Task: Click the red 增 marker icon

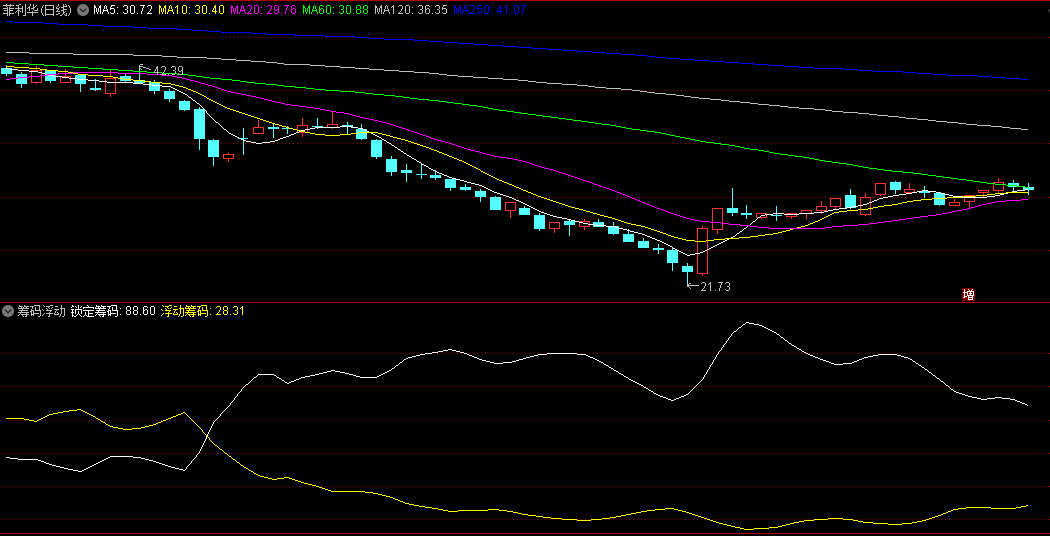Action: pos(968,294)
